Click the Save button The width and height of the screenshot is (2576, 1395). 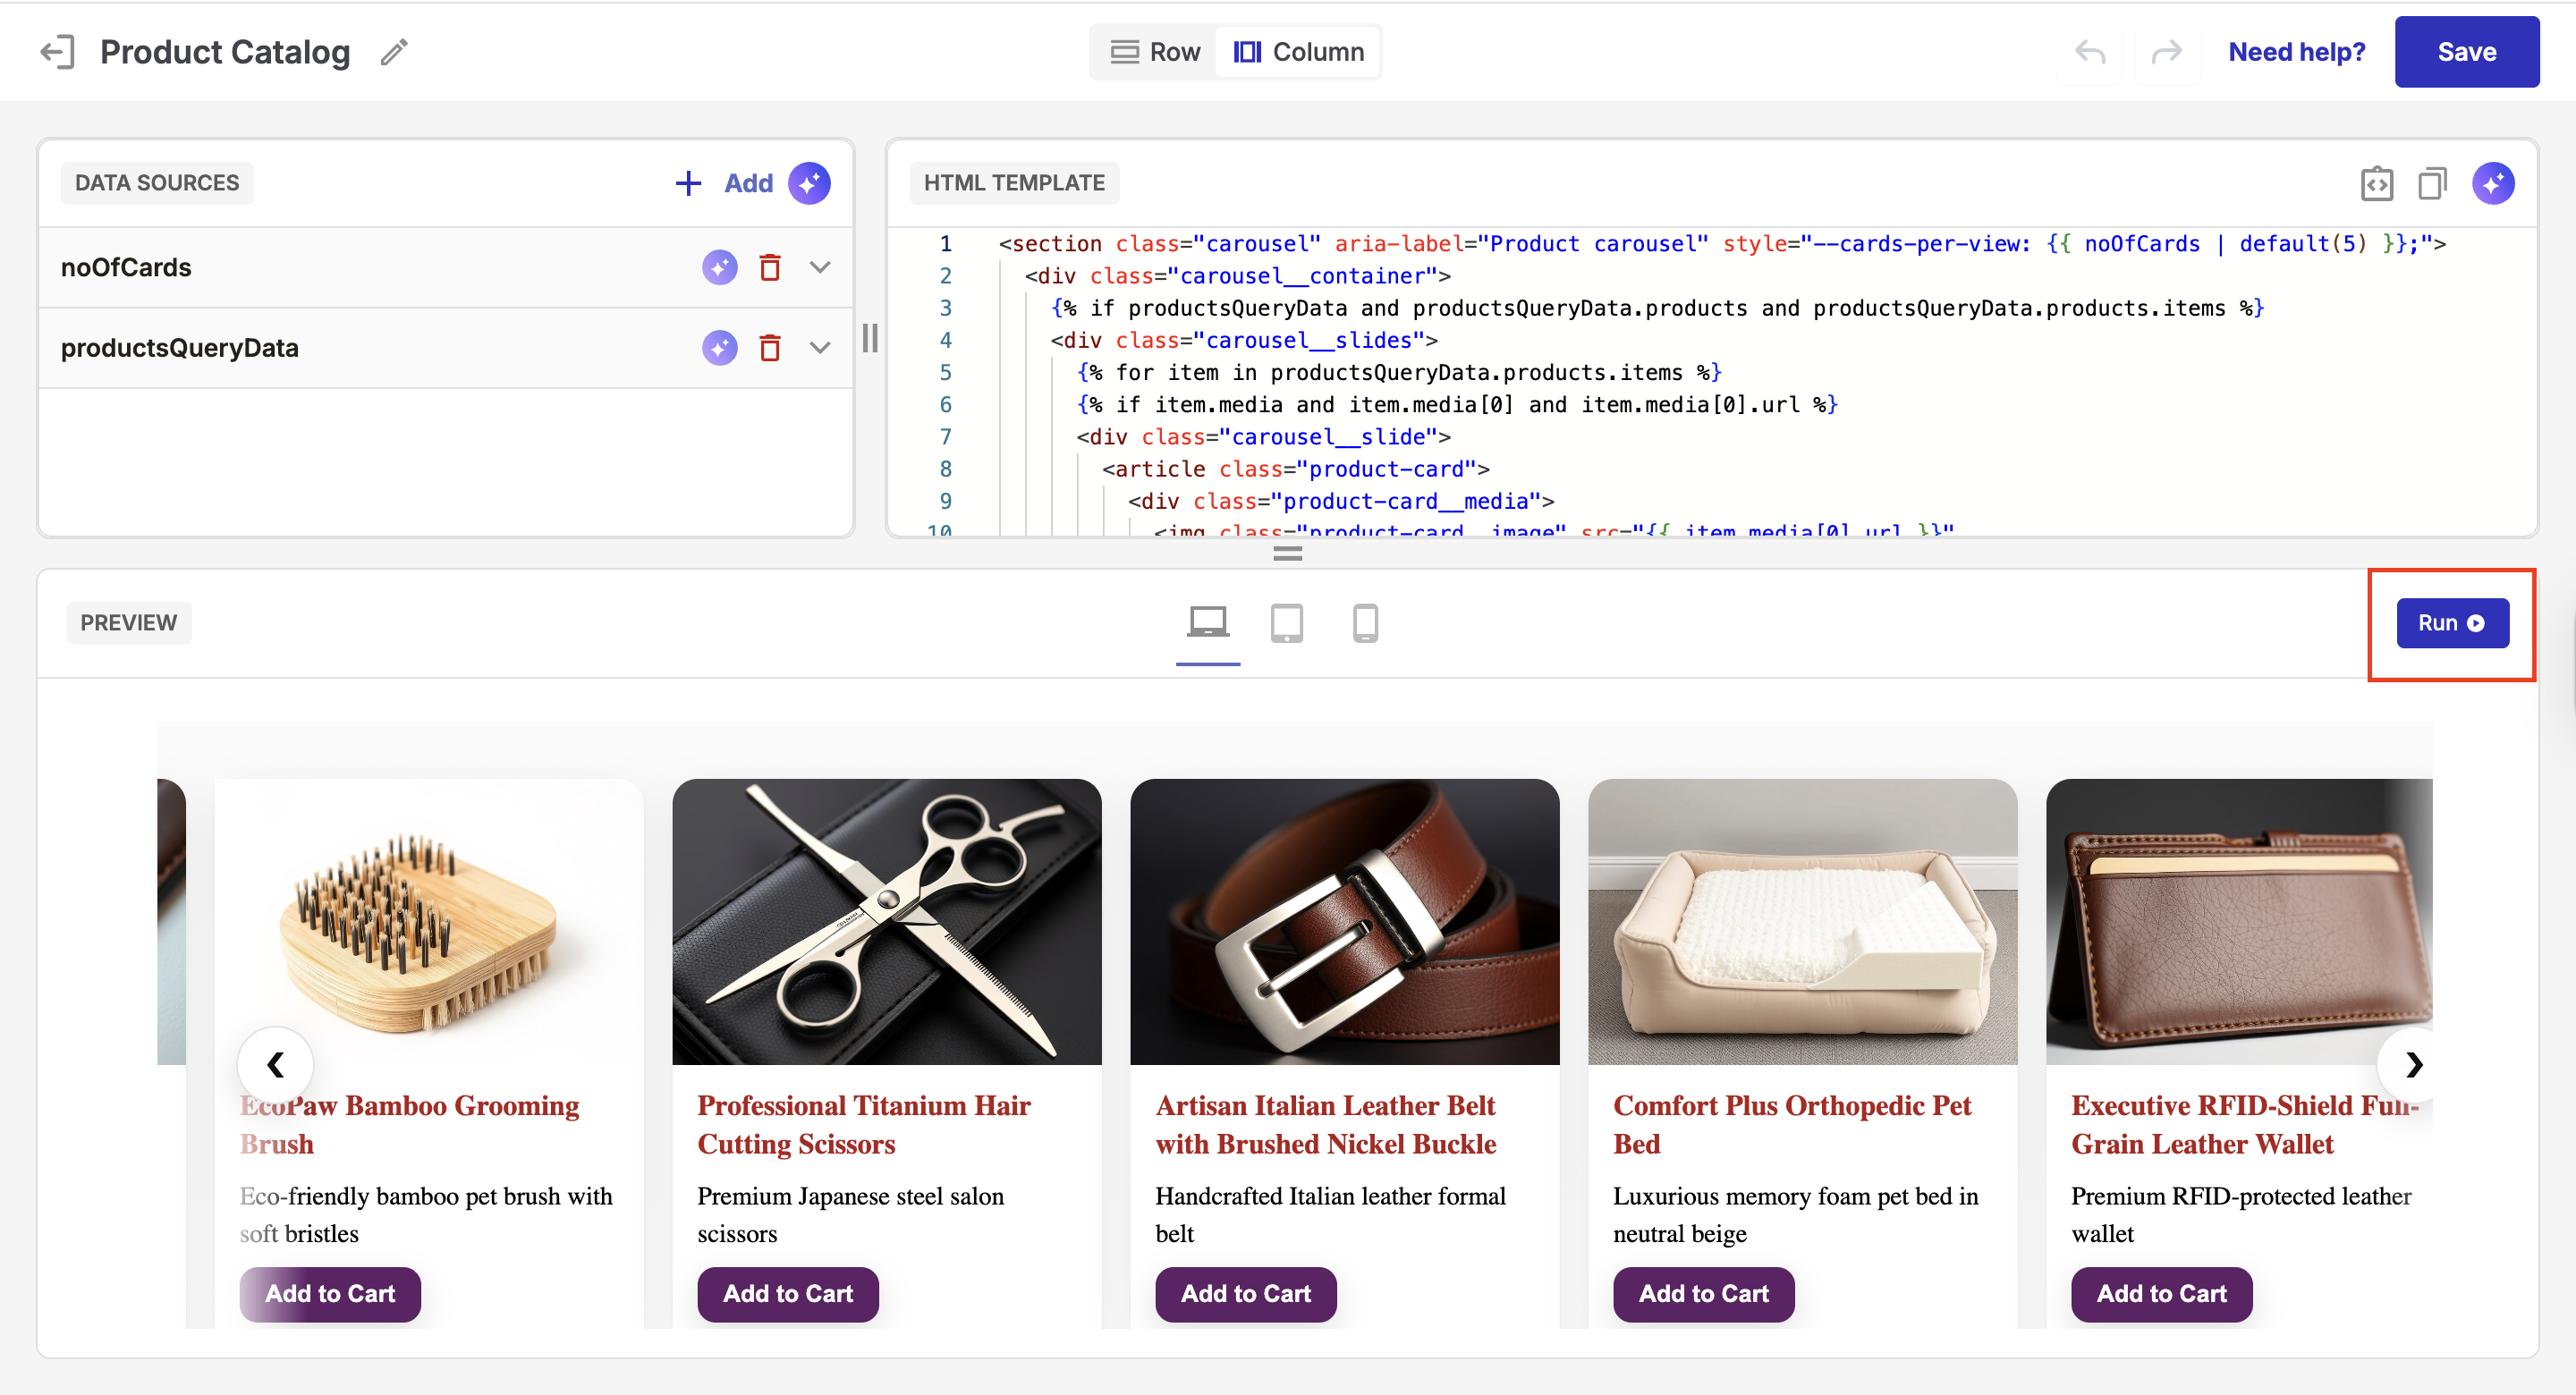(2466, 52)
